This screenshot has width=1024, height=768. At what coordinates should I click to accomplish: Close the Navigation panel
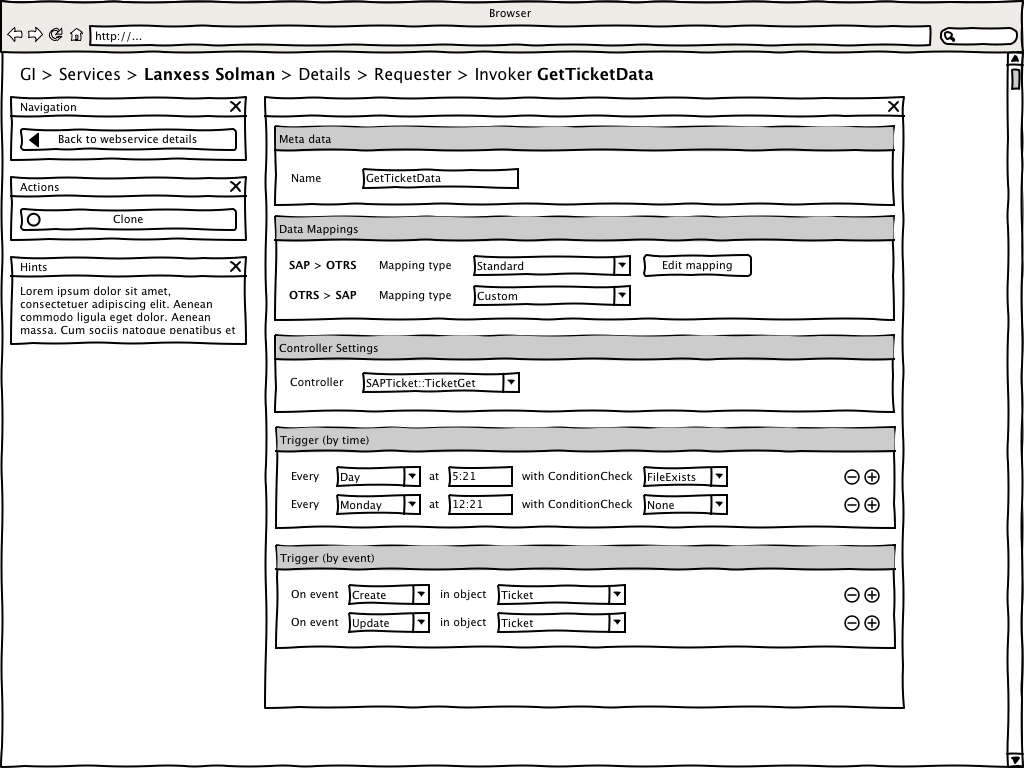coord(236,107)
